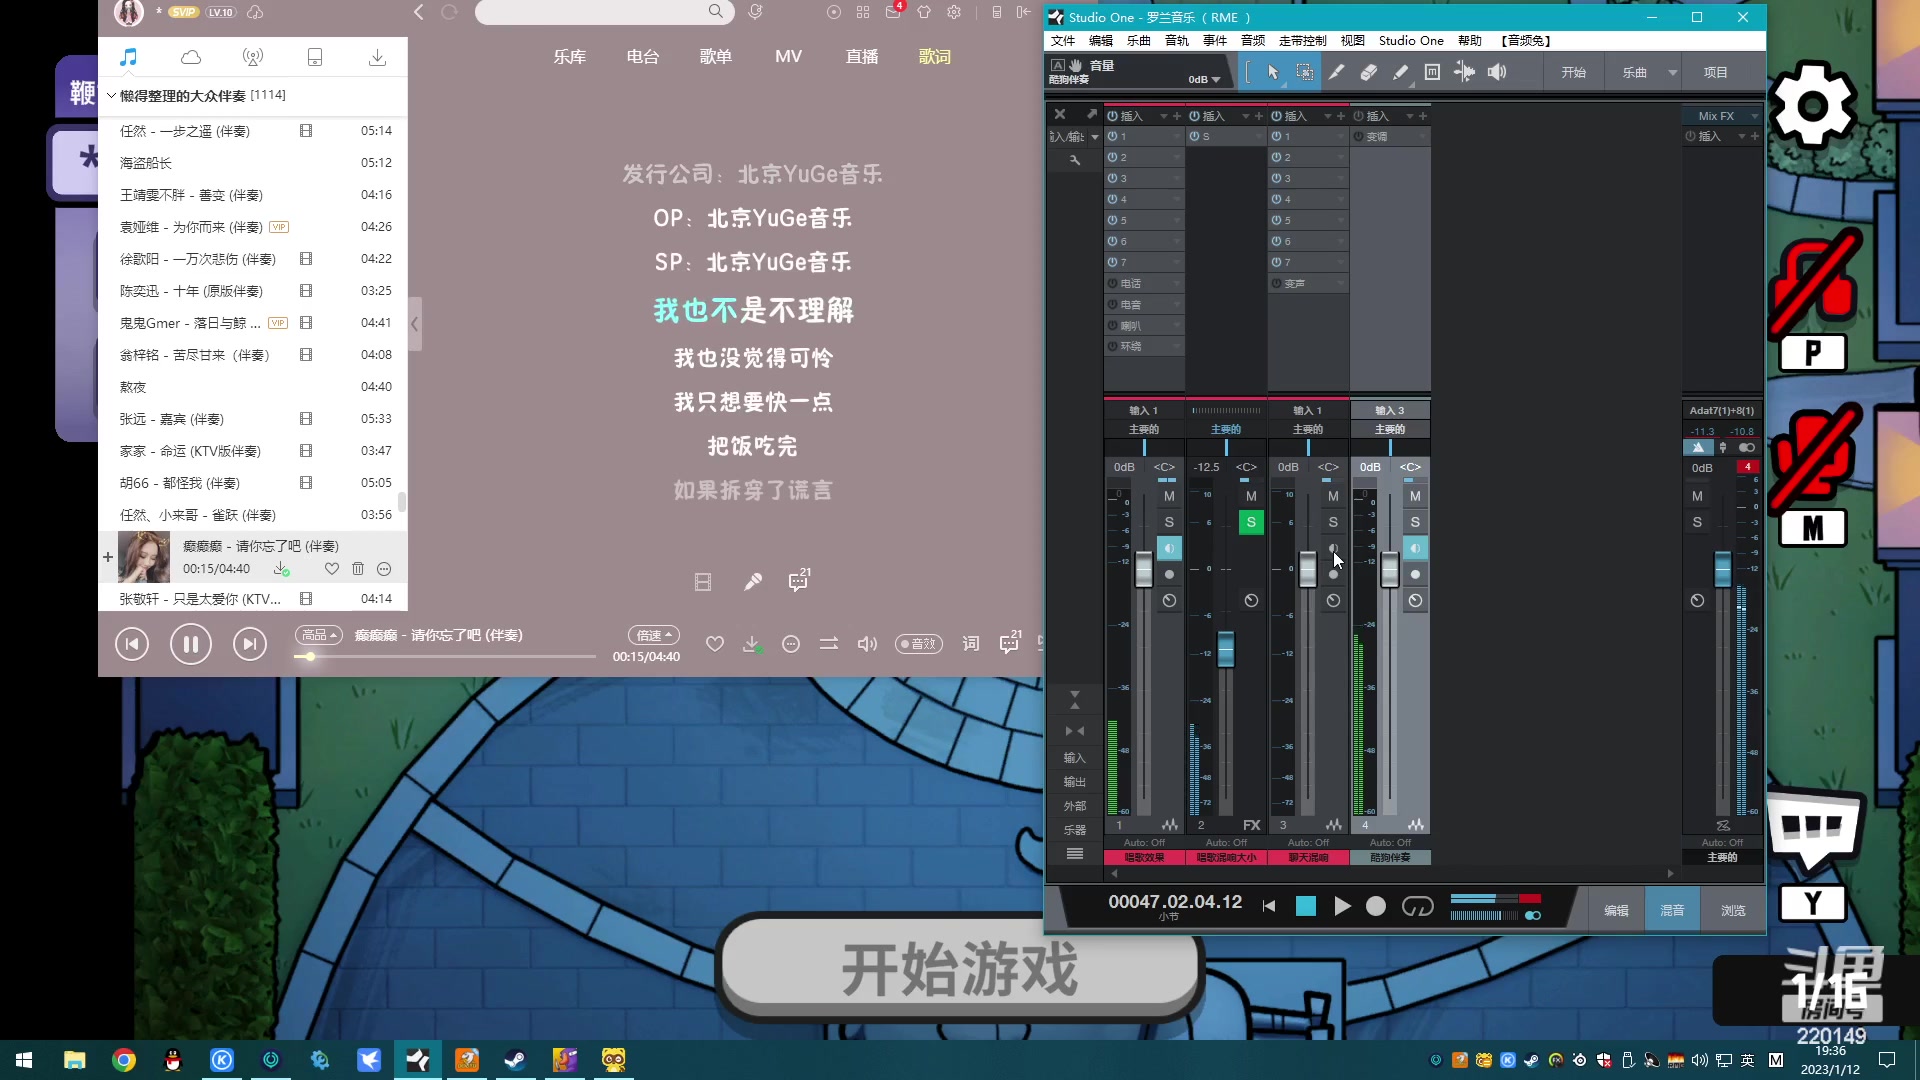Open player volume speaker icon
This screenshot has width=1920, height=1080.
(x=867, y=644)
